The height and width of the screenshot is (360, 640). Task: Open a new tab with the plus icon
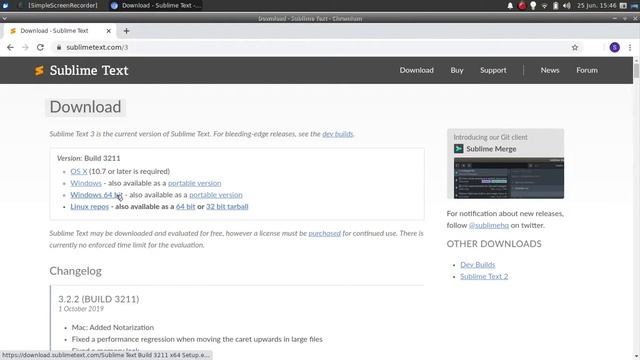tap(126, 31)
